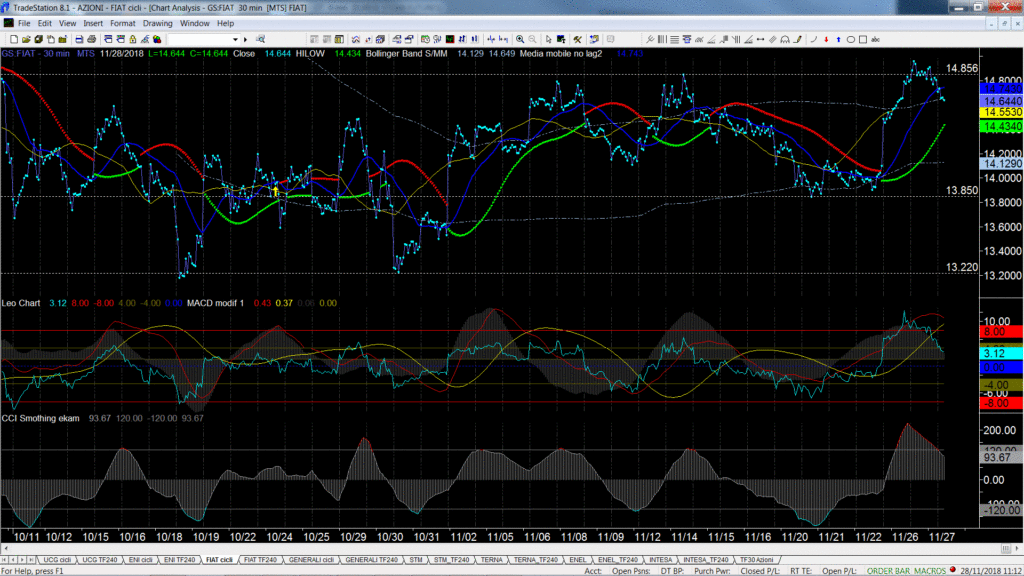Click the padlock icon in toolbar
The height and width of the screenshot is (576, 1024).
(x=133, y=39)
